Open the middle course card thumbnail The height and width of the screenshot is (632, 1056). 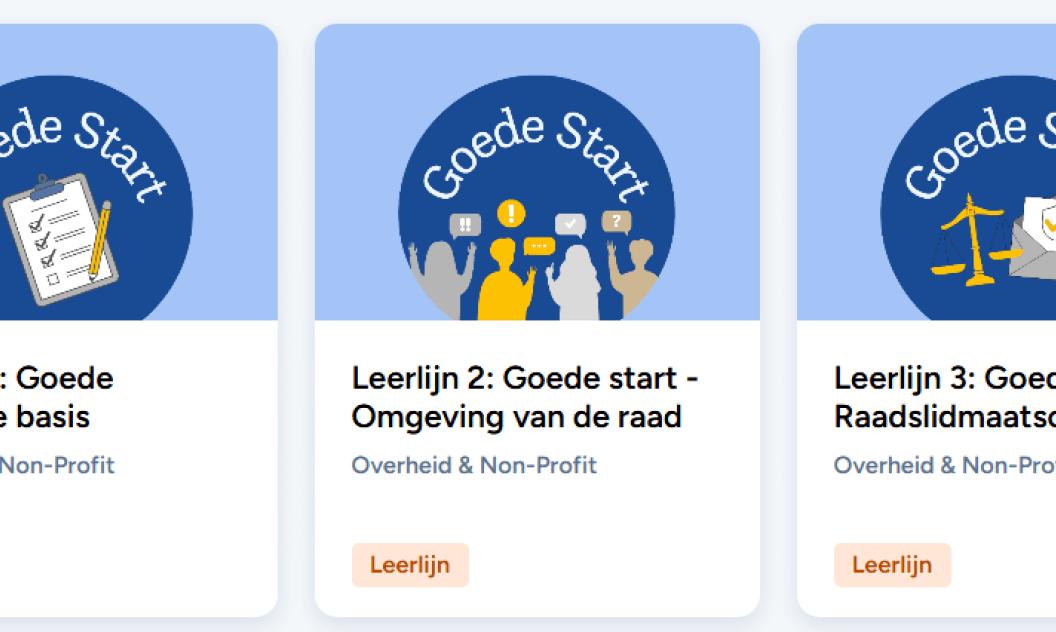tap(536, 170)
